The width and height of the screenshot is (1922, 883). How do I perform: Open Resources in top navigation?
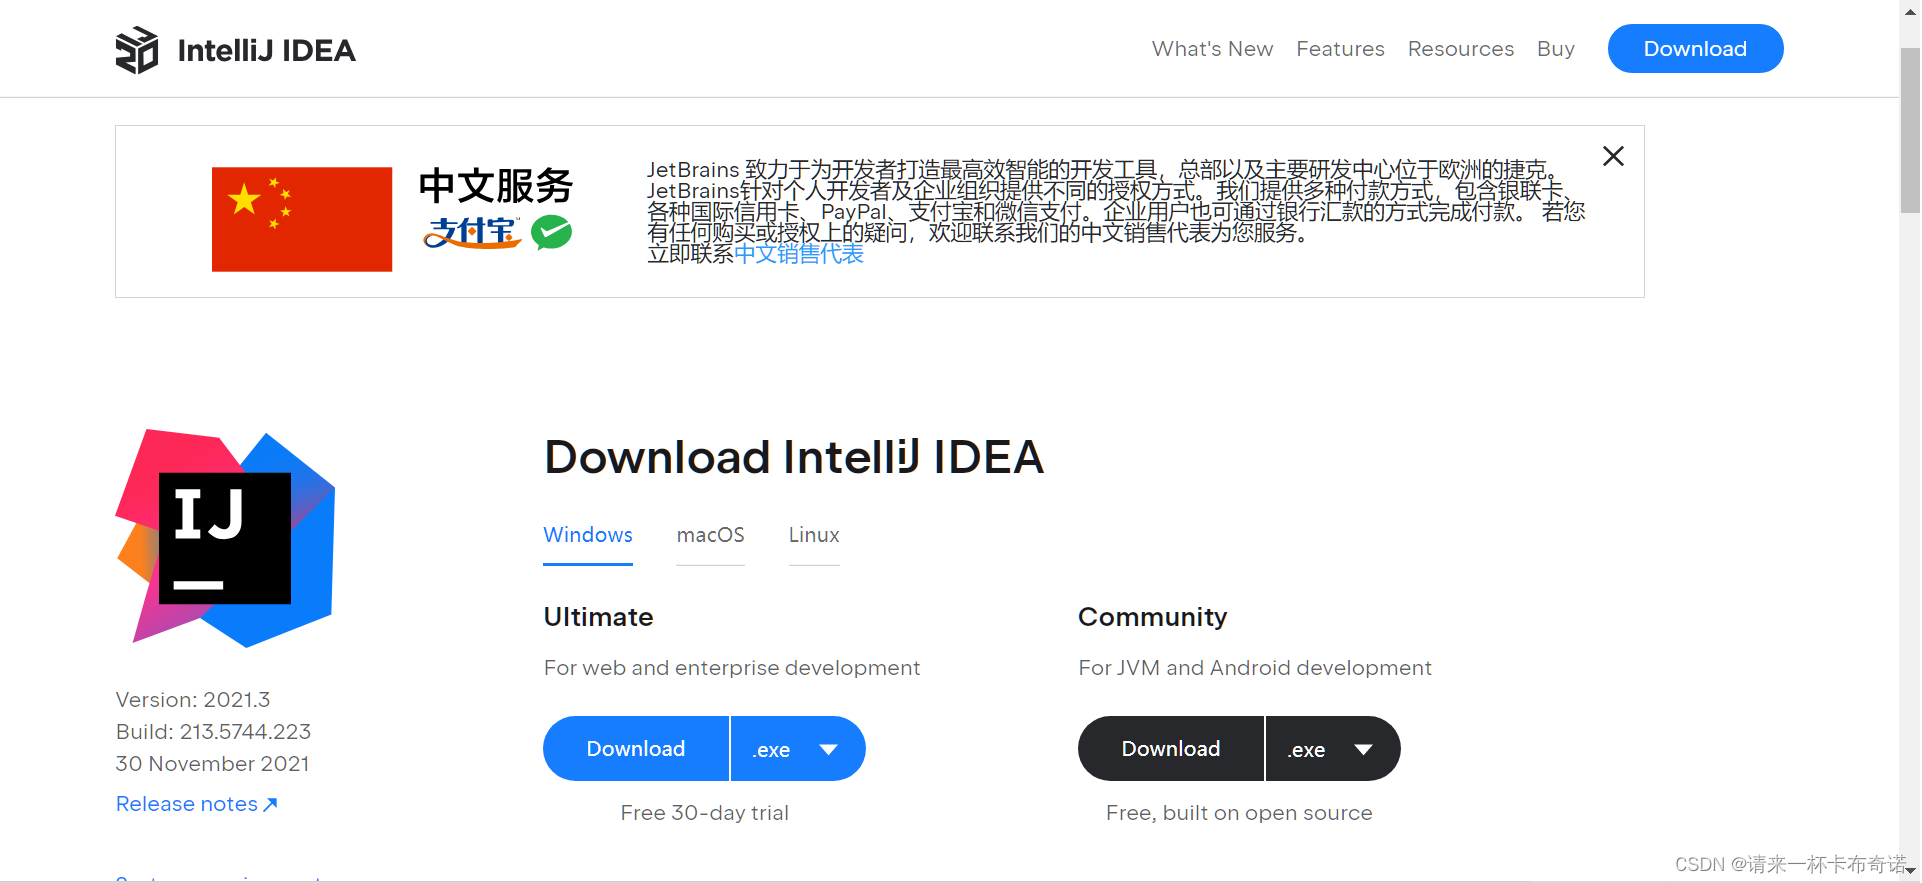1460,49
